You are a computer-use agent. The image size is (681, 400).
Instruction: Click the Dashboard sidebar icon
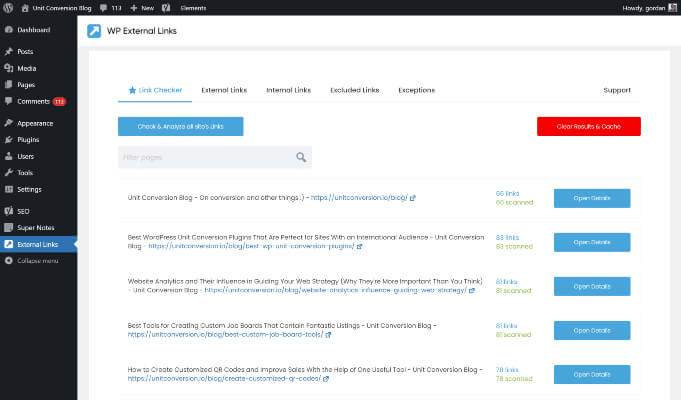9,30
